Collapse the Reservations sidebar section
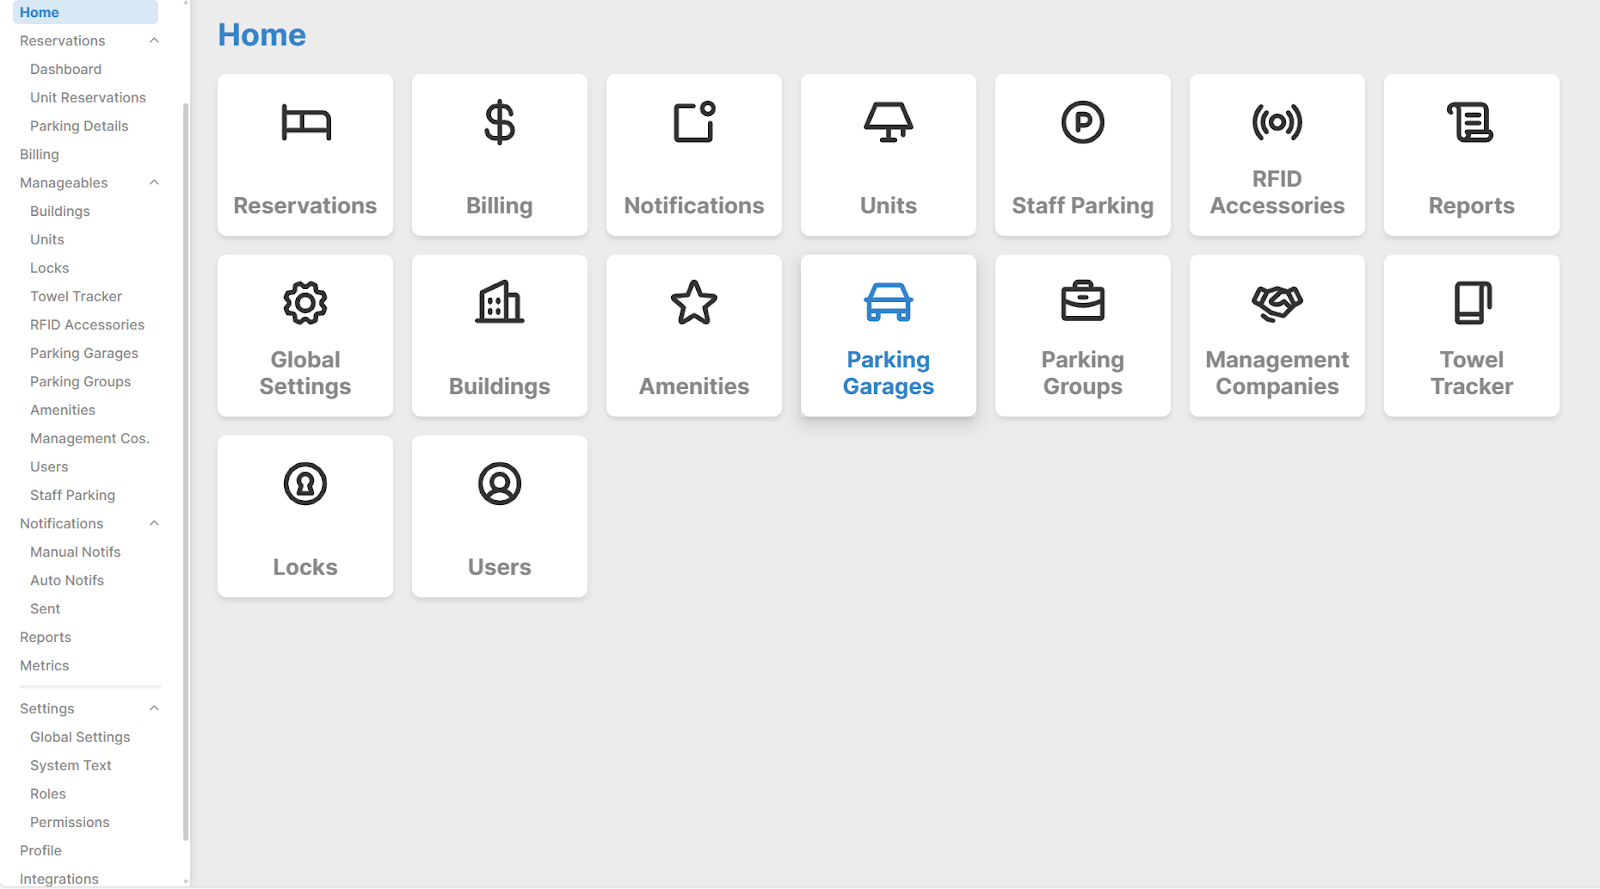The width and height of the screenshot is (1600, 889). click(154, 41)
